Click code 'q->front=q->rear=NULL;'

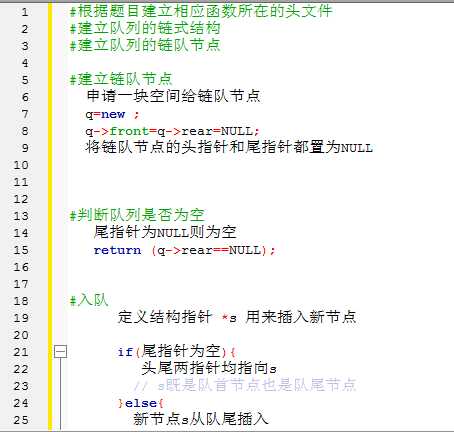tap(172, 131)
